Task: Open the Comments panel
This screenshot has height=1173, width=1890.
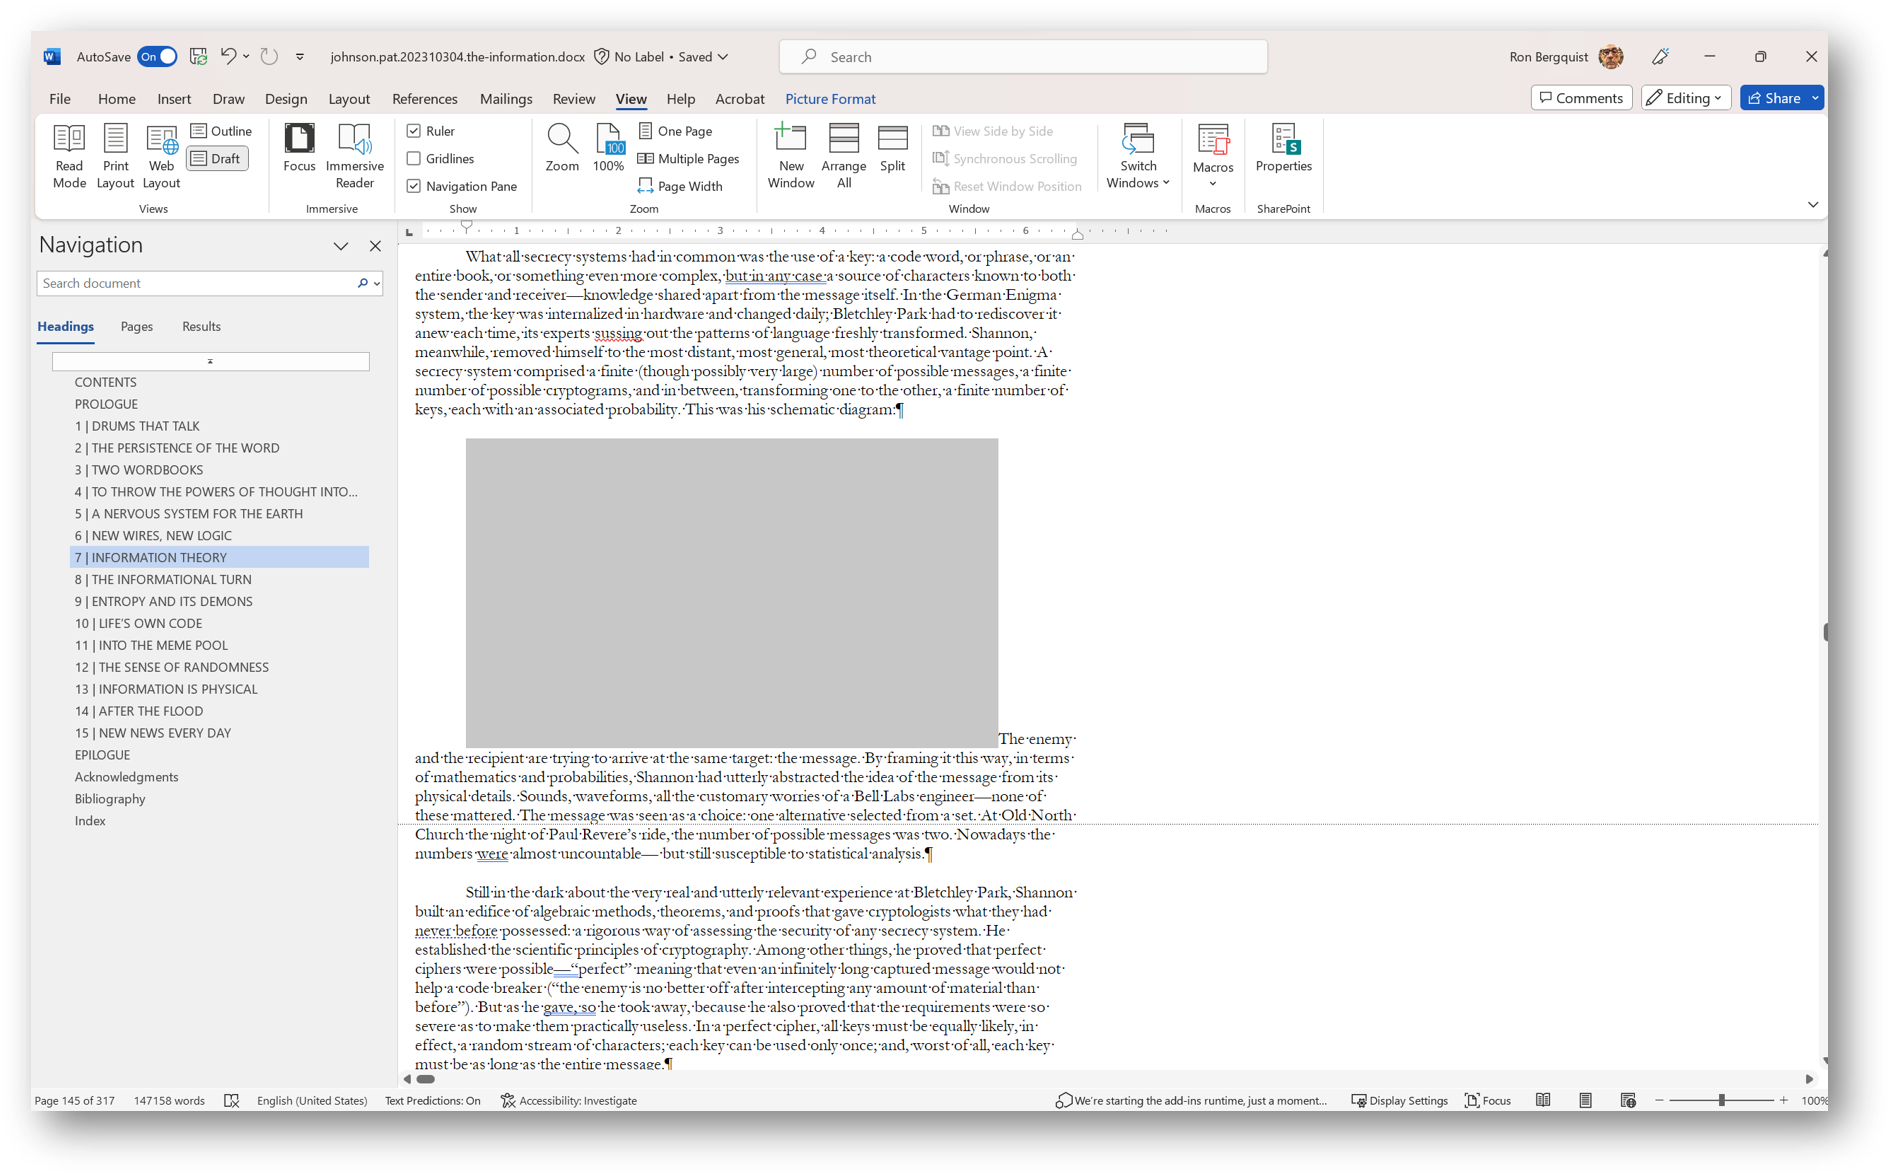Action: pyautogui.click(x=1580, y=98)
